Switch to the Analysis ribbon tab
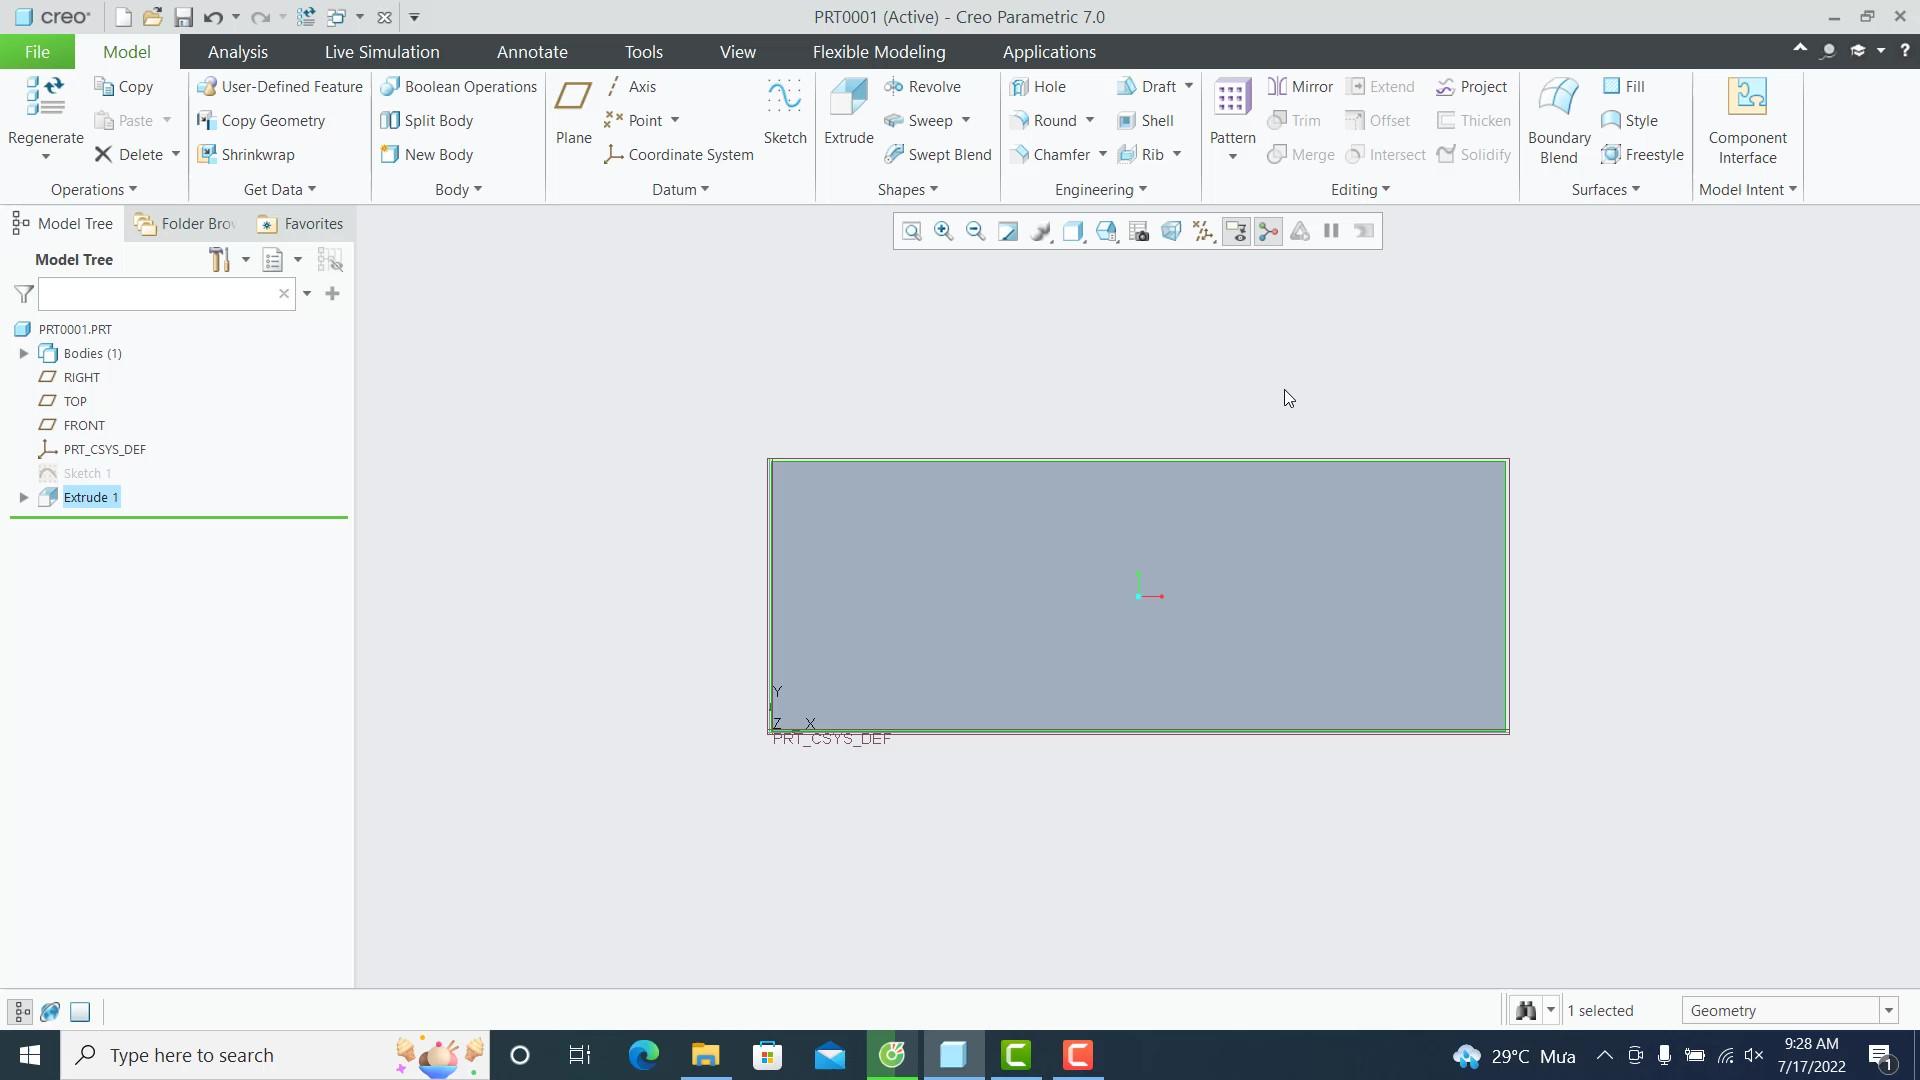The image size is (1920, 1080). tap(237, 52)
